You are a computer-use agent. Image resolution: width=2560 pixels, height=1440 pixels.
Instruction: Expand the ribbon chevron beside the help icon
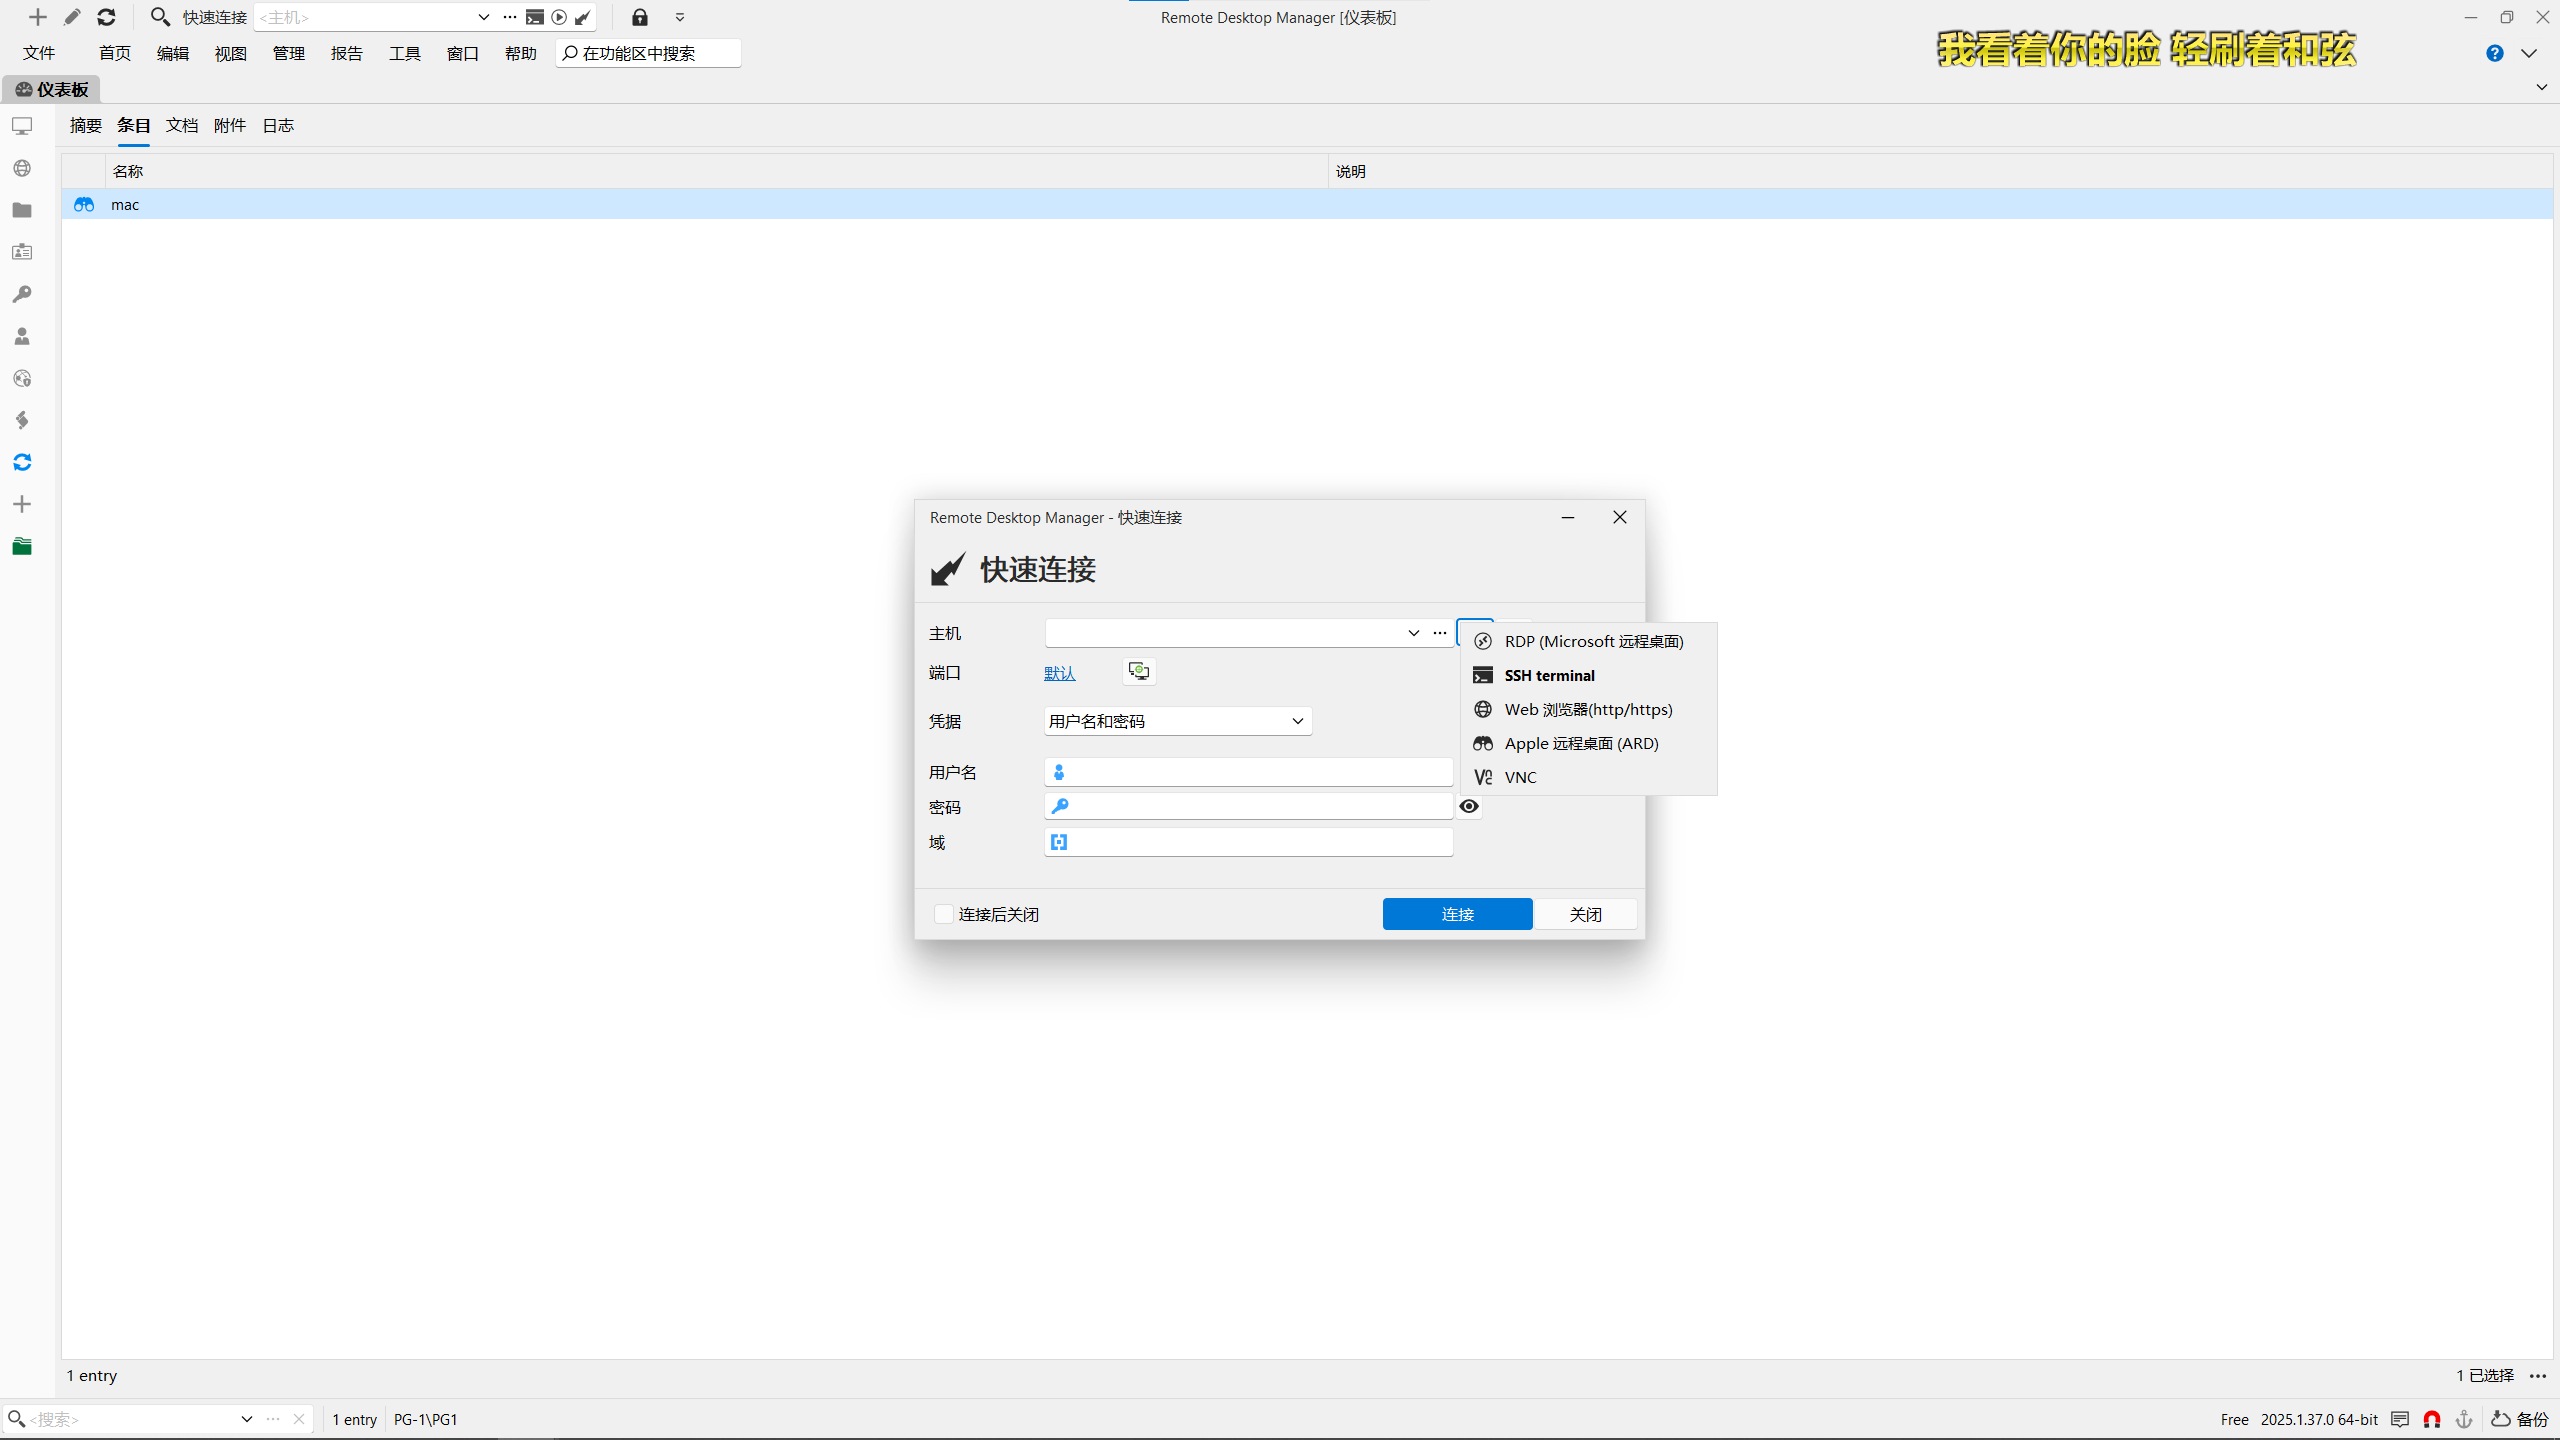2529,53
